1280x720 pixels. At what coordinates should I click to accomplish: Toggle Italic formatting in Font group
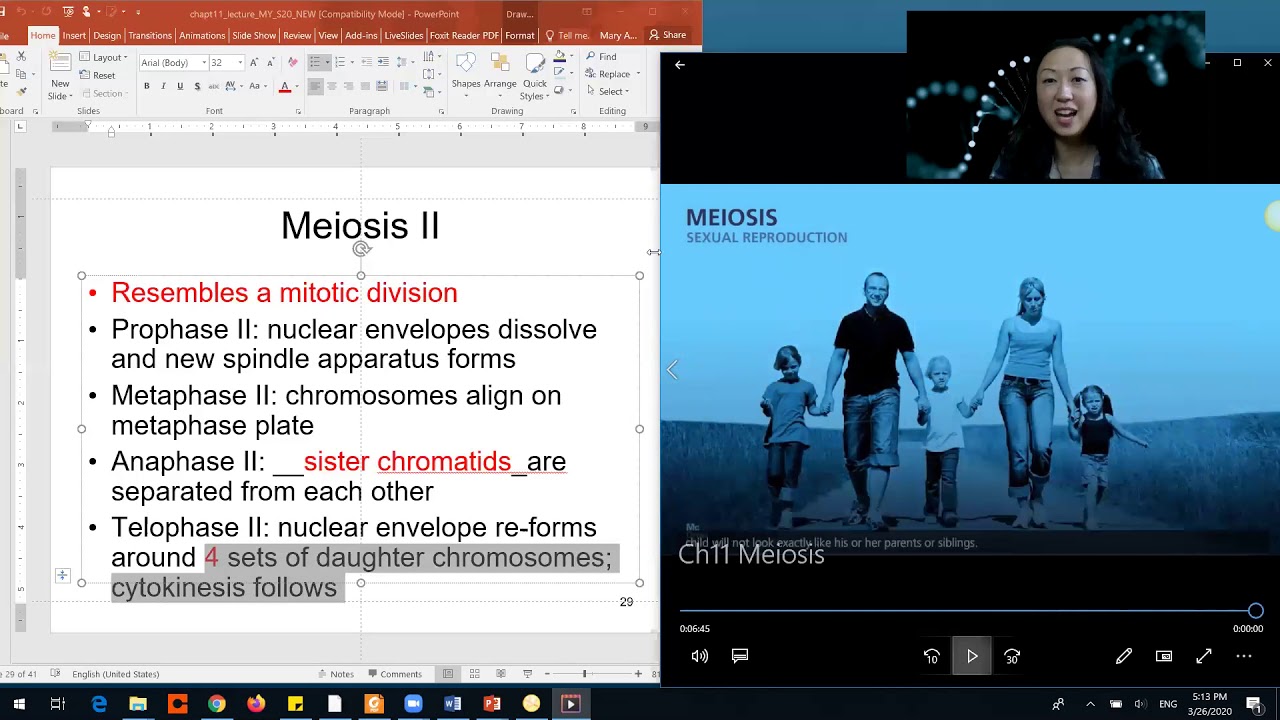[x=163, y=86]
